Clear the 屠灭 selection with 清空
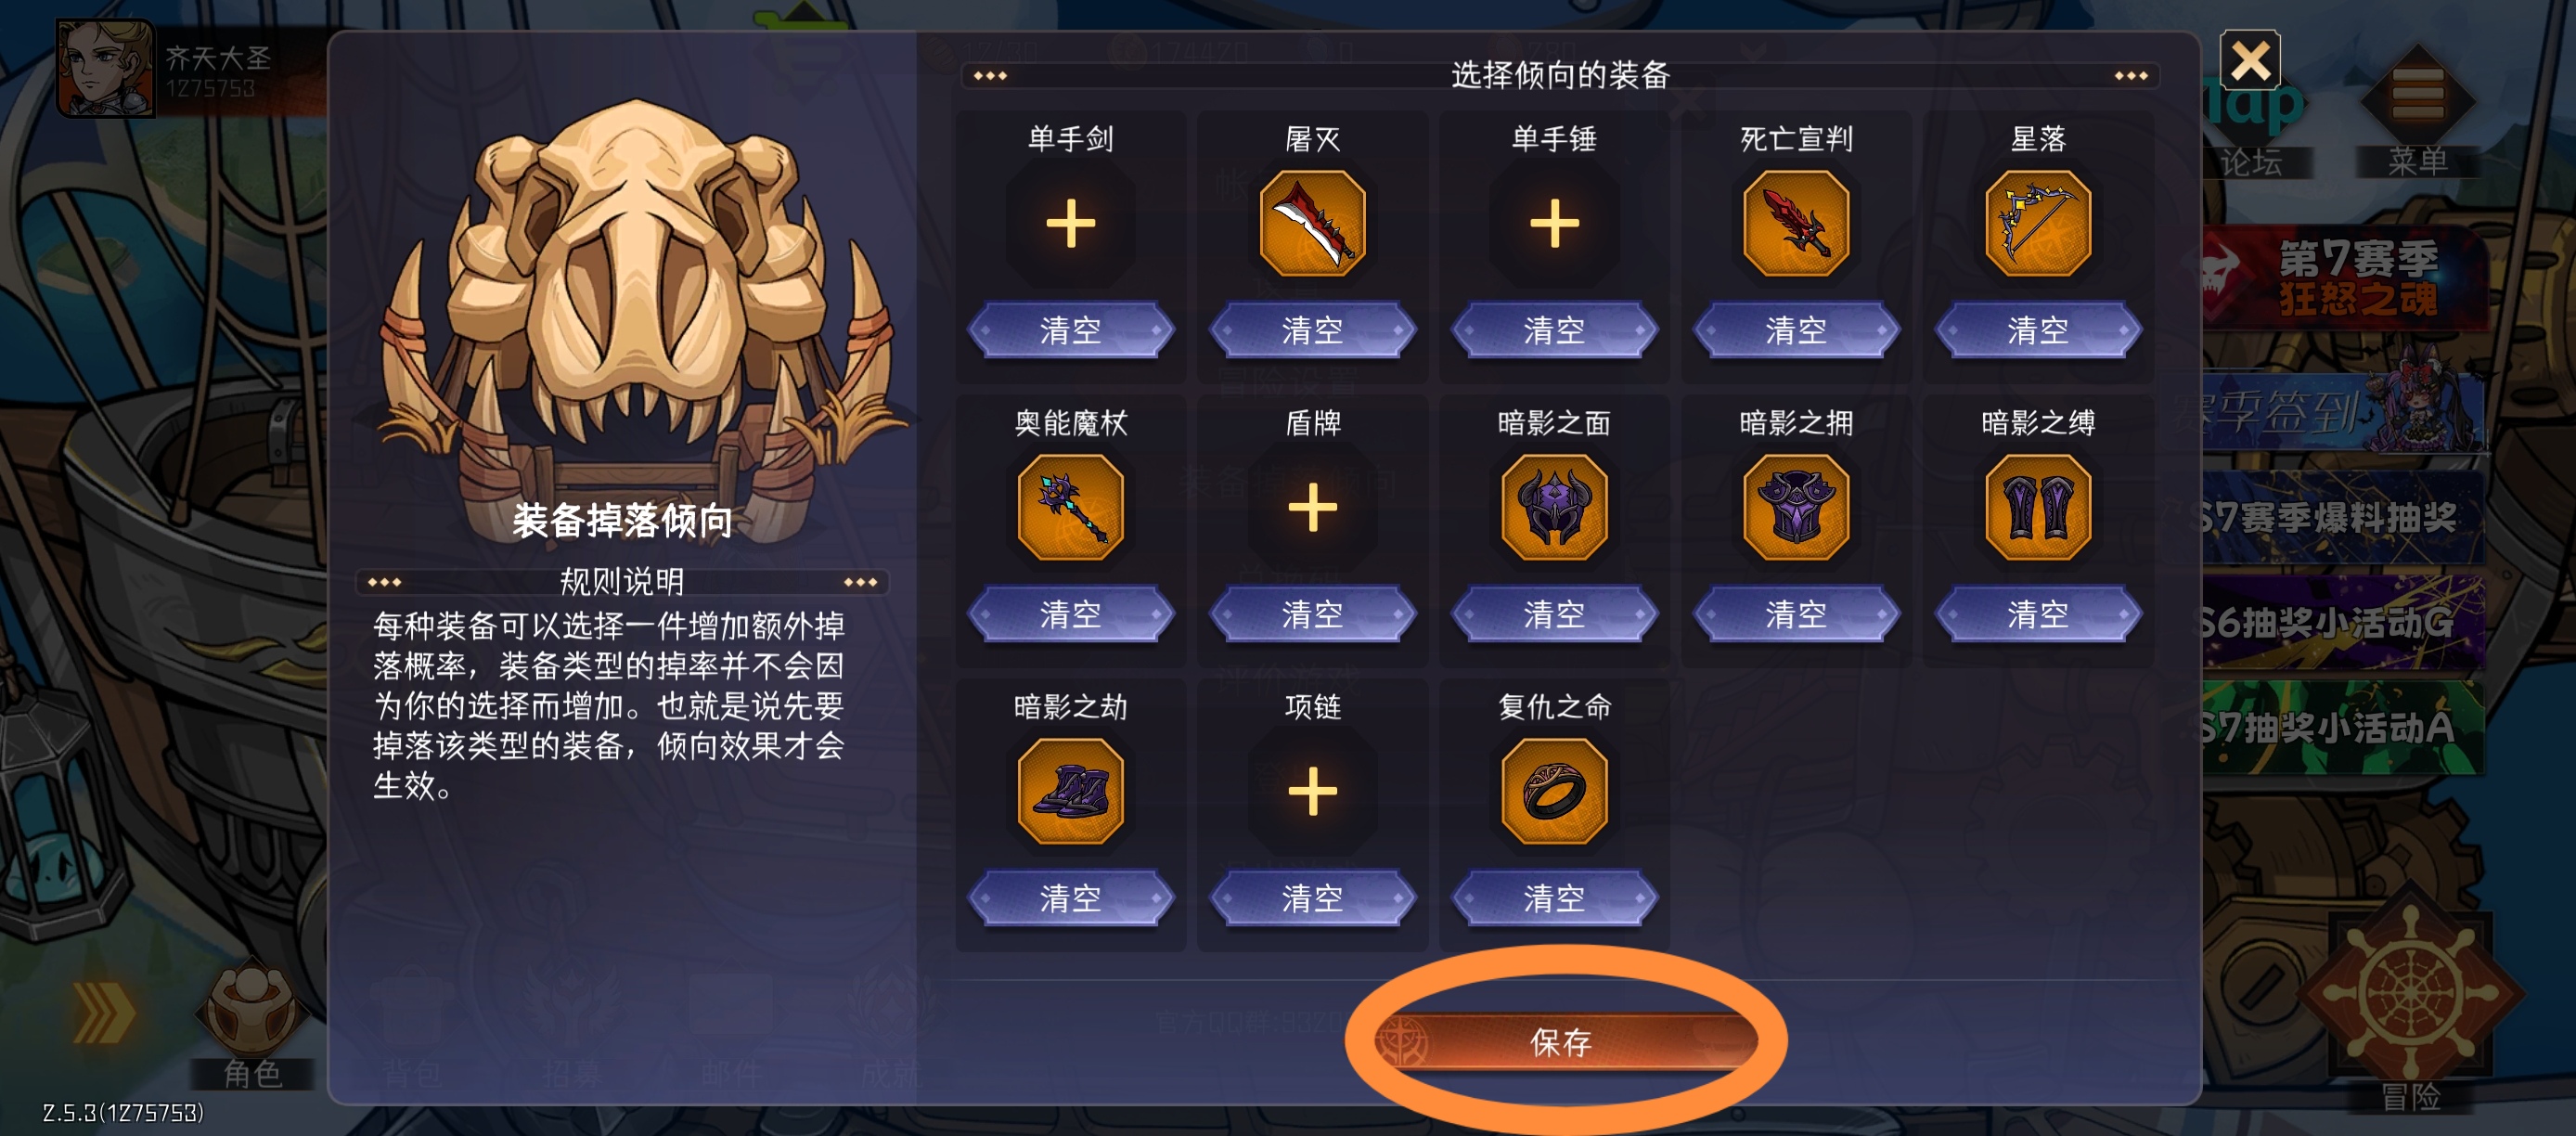The width and height of the screenshot is (2576, 1136). 1312,330
